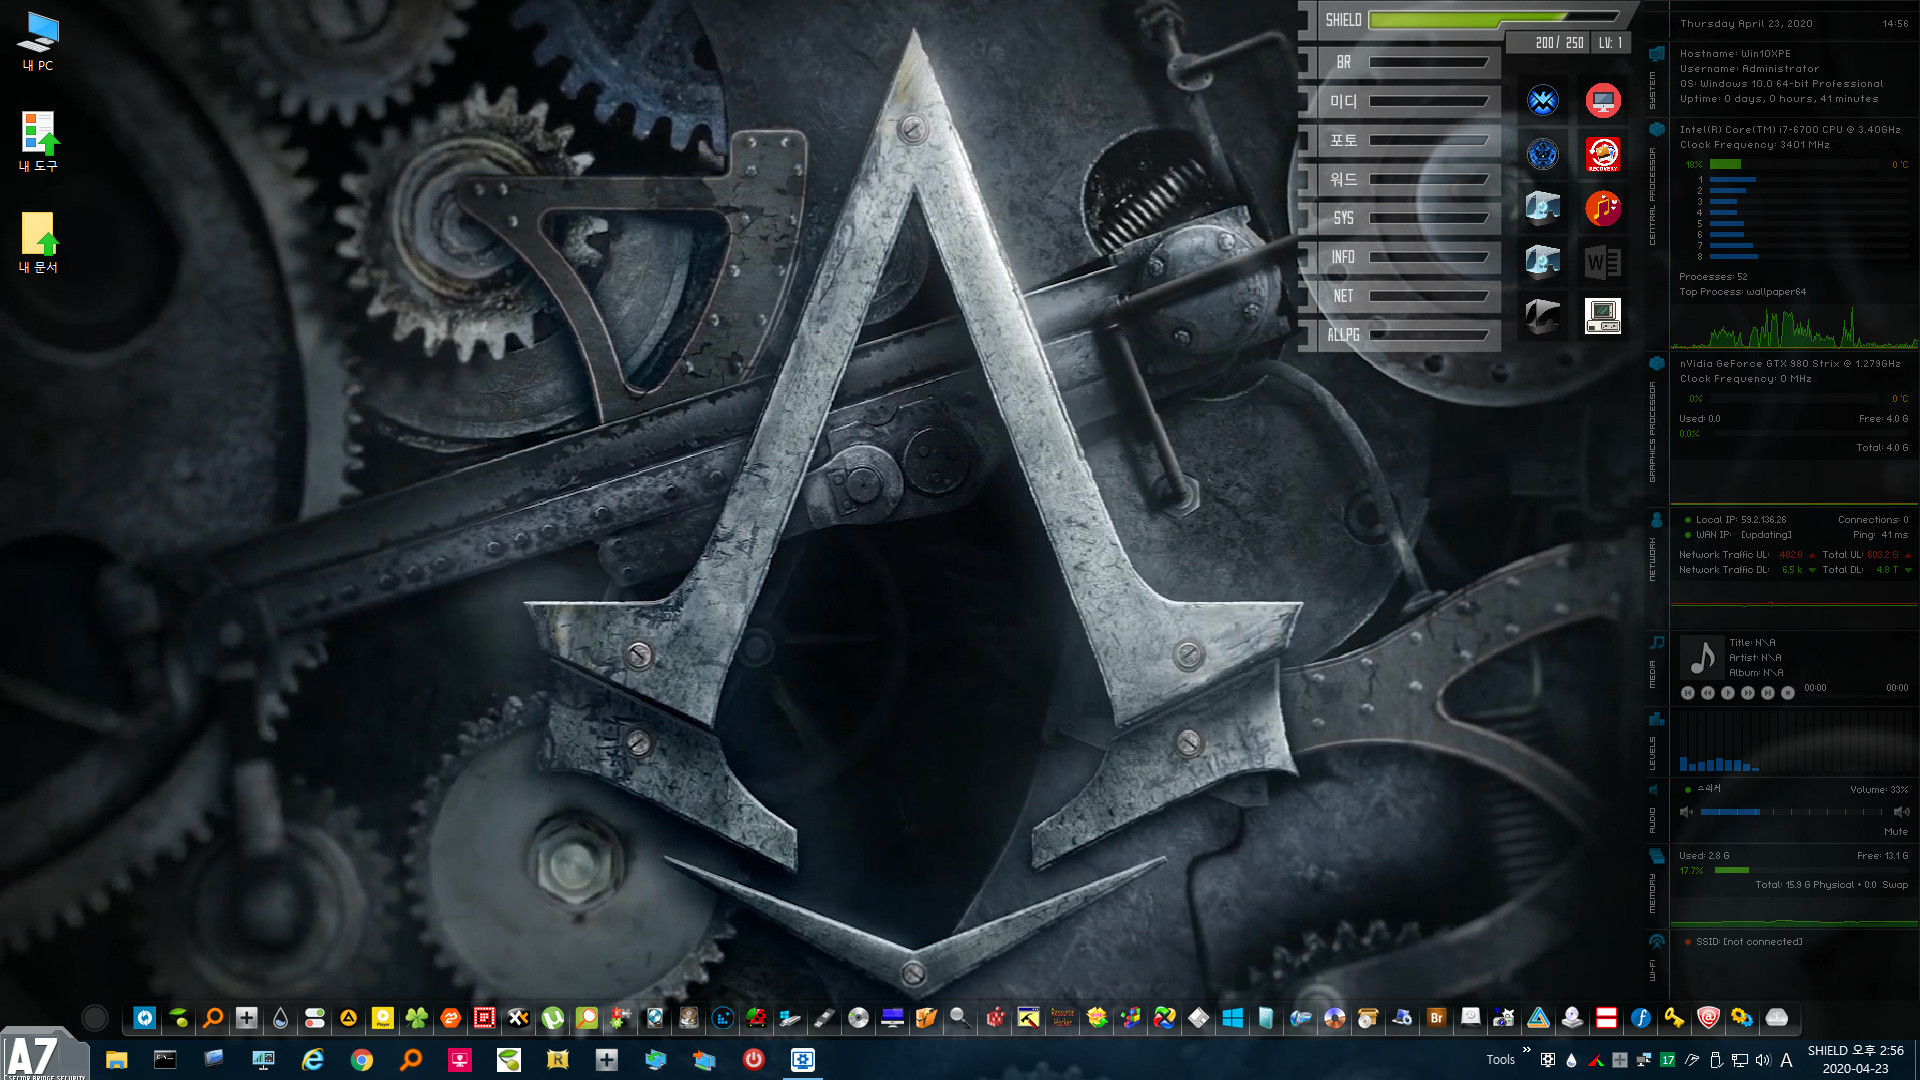
Task: Open the ALLPG launcher category
Action: 1402,335
